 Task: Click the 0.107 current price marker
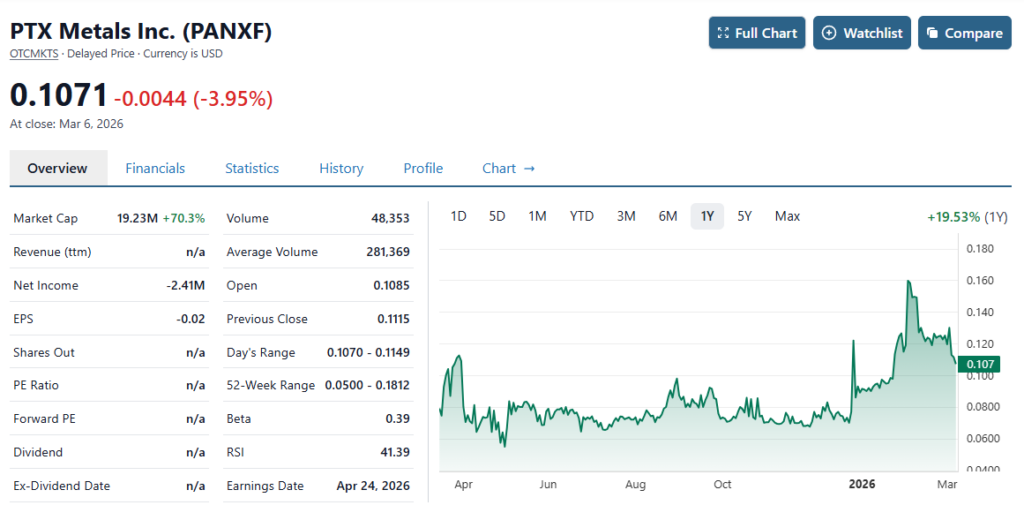click(978, 364)
